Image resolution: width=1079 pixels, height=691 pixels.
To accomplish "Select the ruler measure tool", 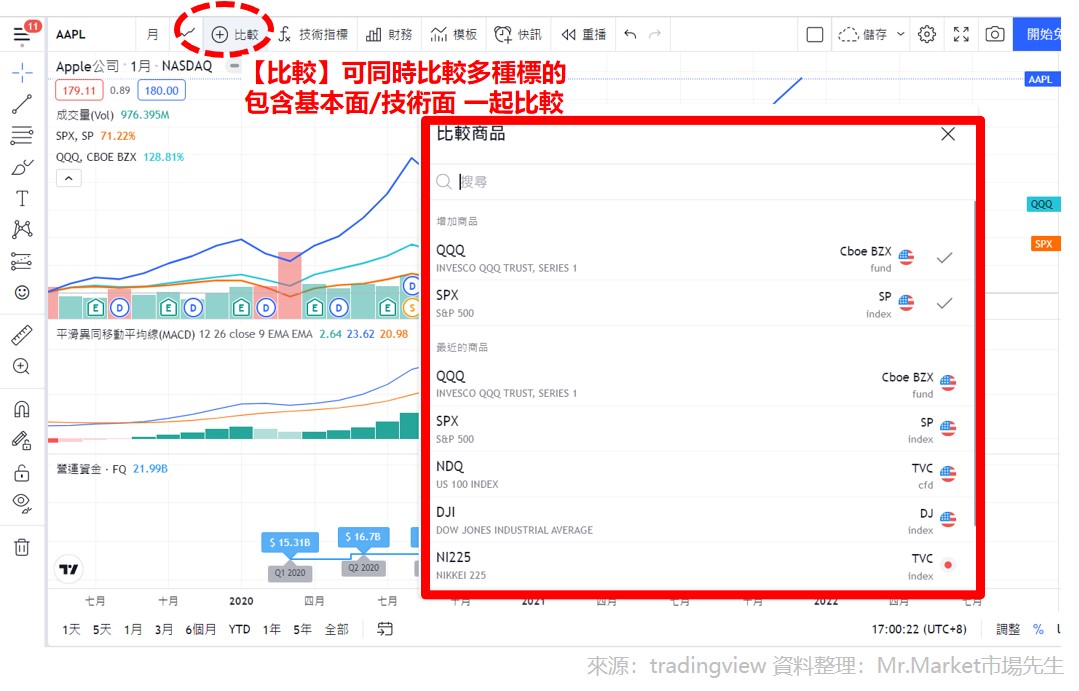I will 22,335.
